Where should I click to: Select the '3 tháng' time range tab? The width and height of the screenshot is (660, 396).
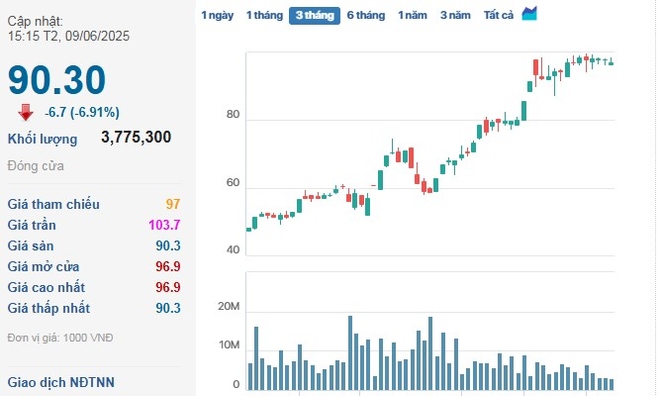click(x=314, y=16)
